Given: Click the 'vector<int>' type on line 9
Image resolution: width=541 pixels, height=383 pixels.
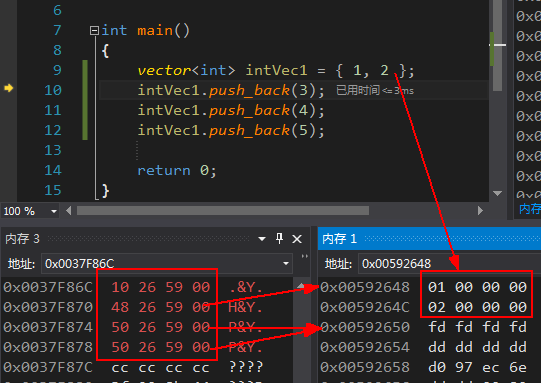Looking at the screenshot, I should 186,70.
